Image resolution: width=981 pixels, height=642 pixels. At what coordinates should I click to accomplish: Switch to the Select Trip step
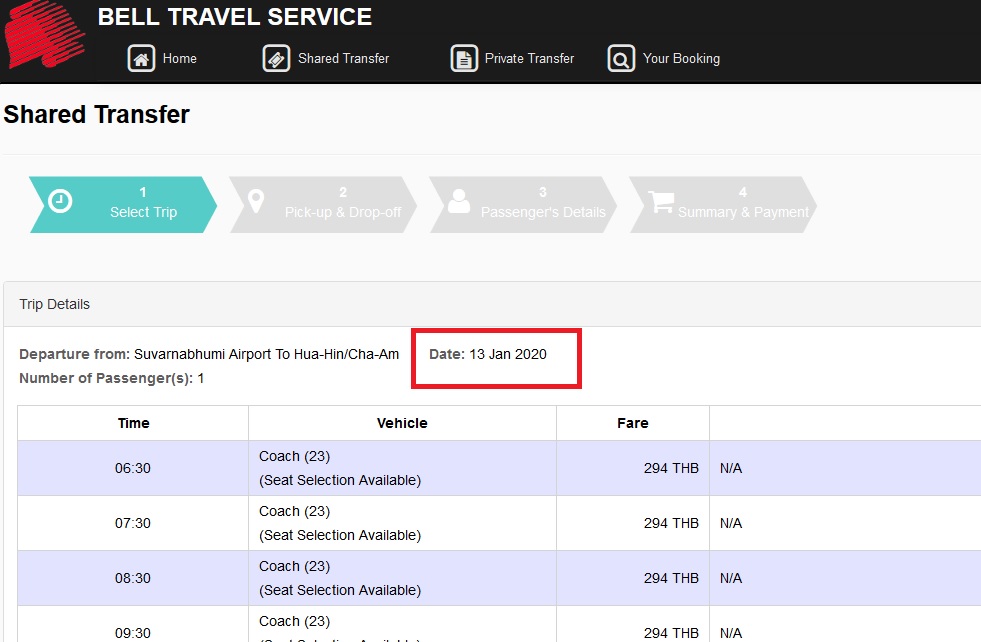coord(142,205)
